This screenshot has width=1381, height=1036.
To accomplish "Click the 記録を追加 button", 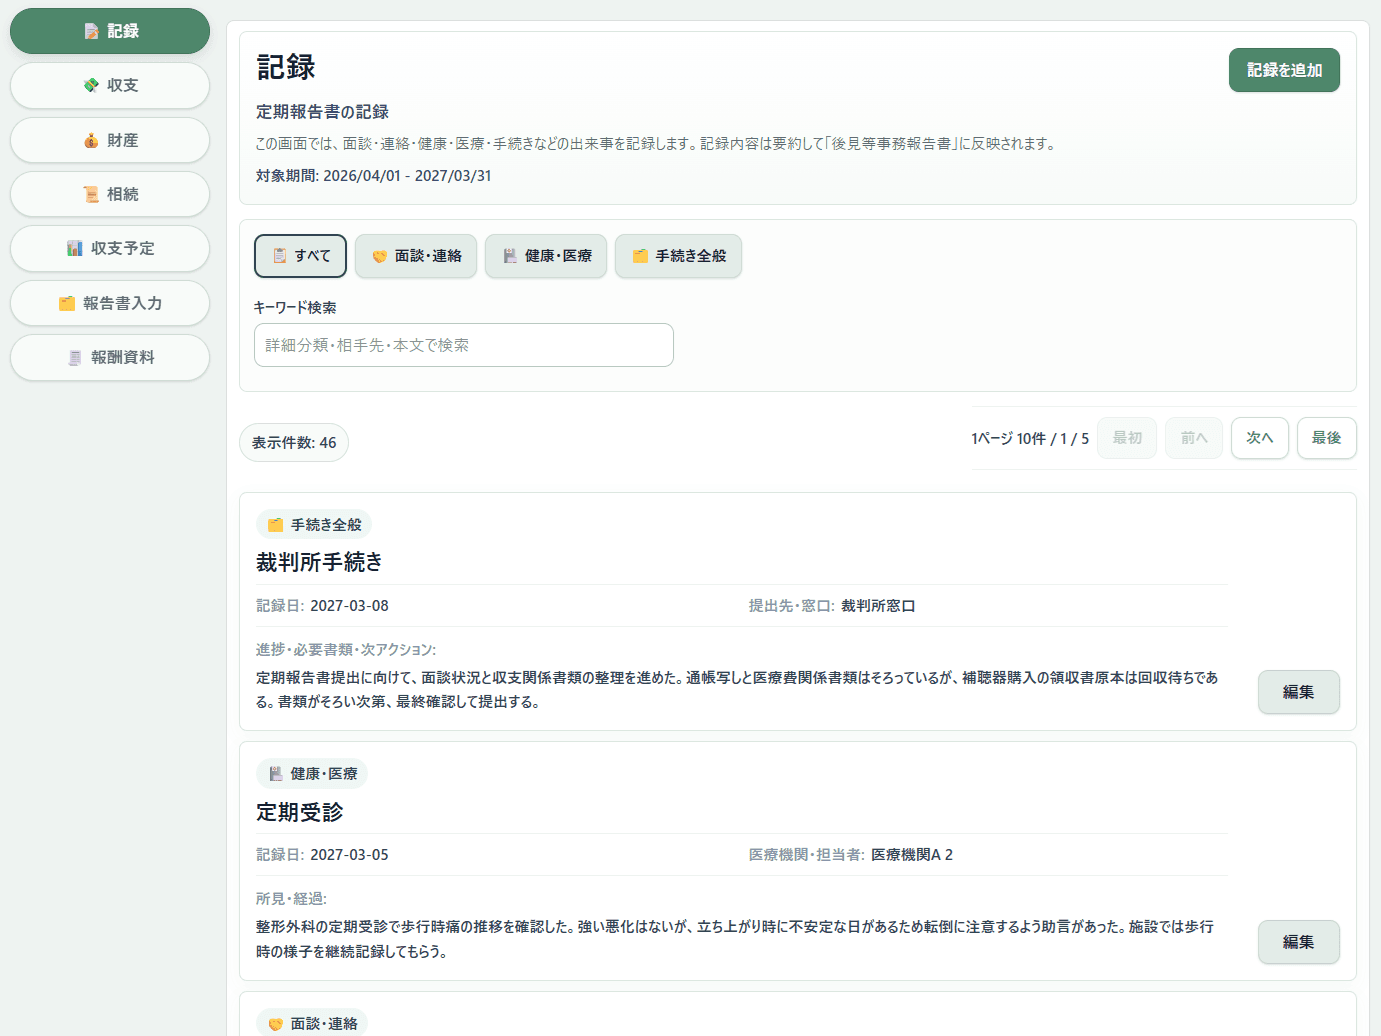I will point(1284,70).
